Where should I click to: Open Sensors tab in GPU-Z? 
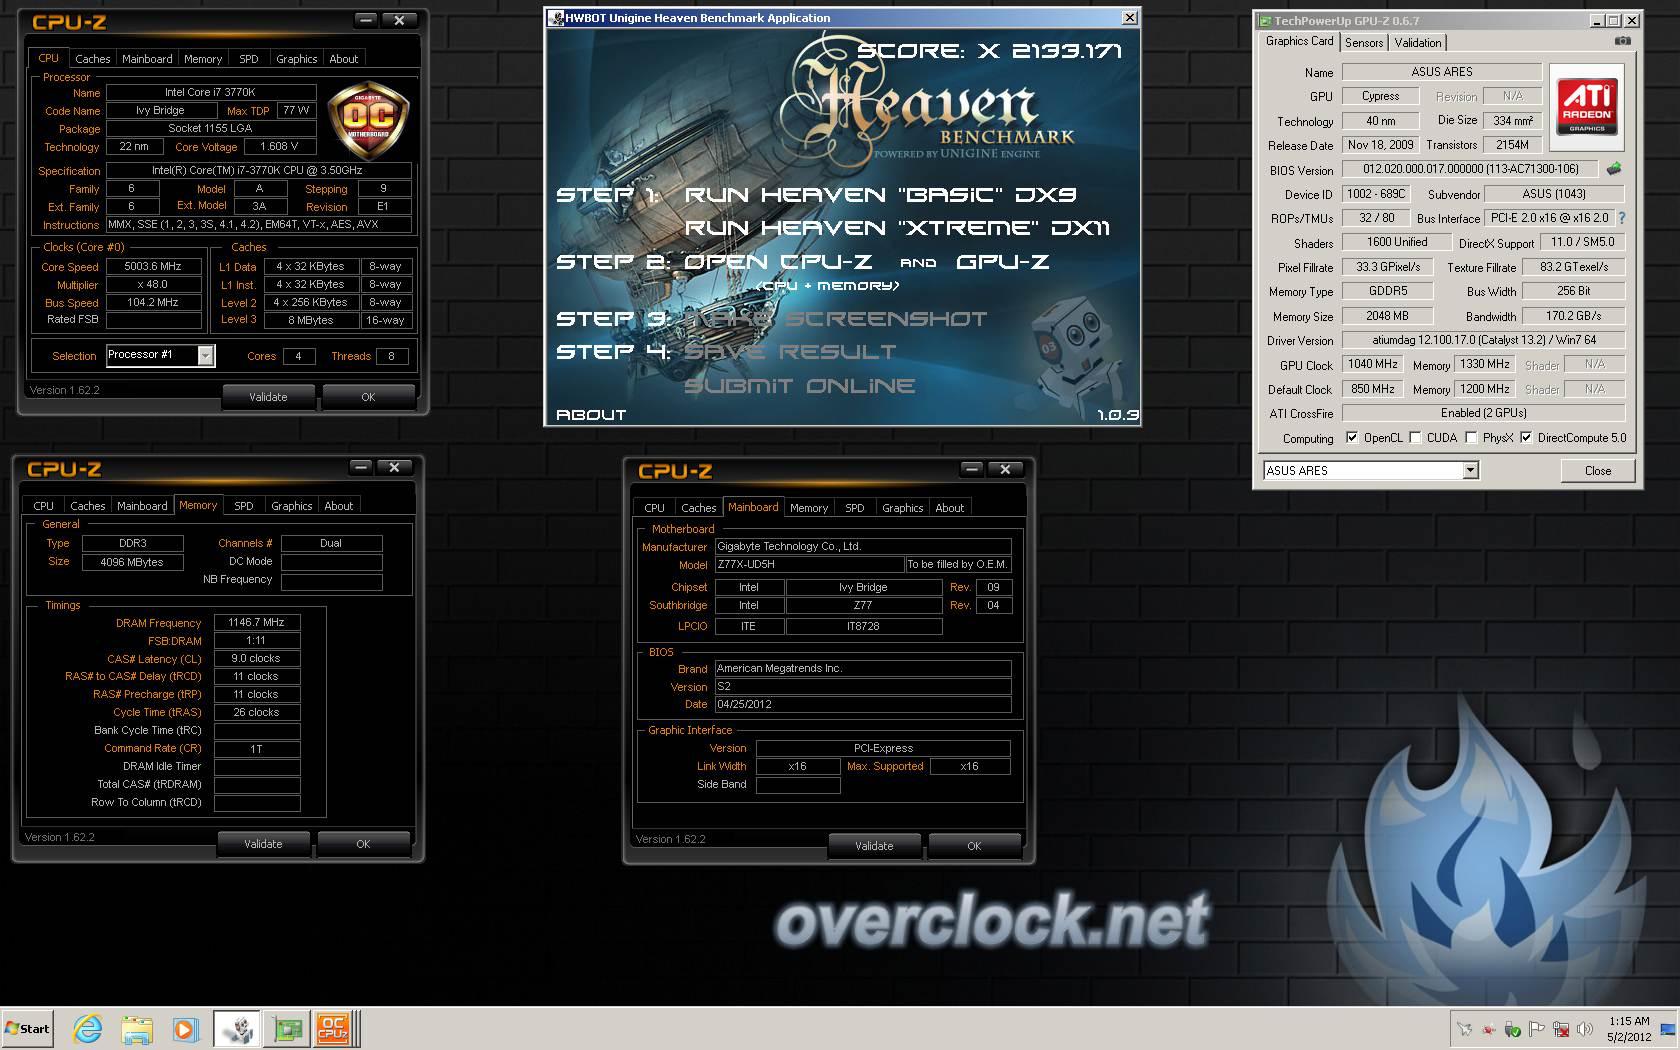(1364, 42)
